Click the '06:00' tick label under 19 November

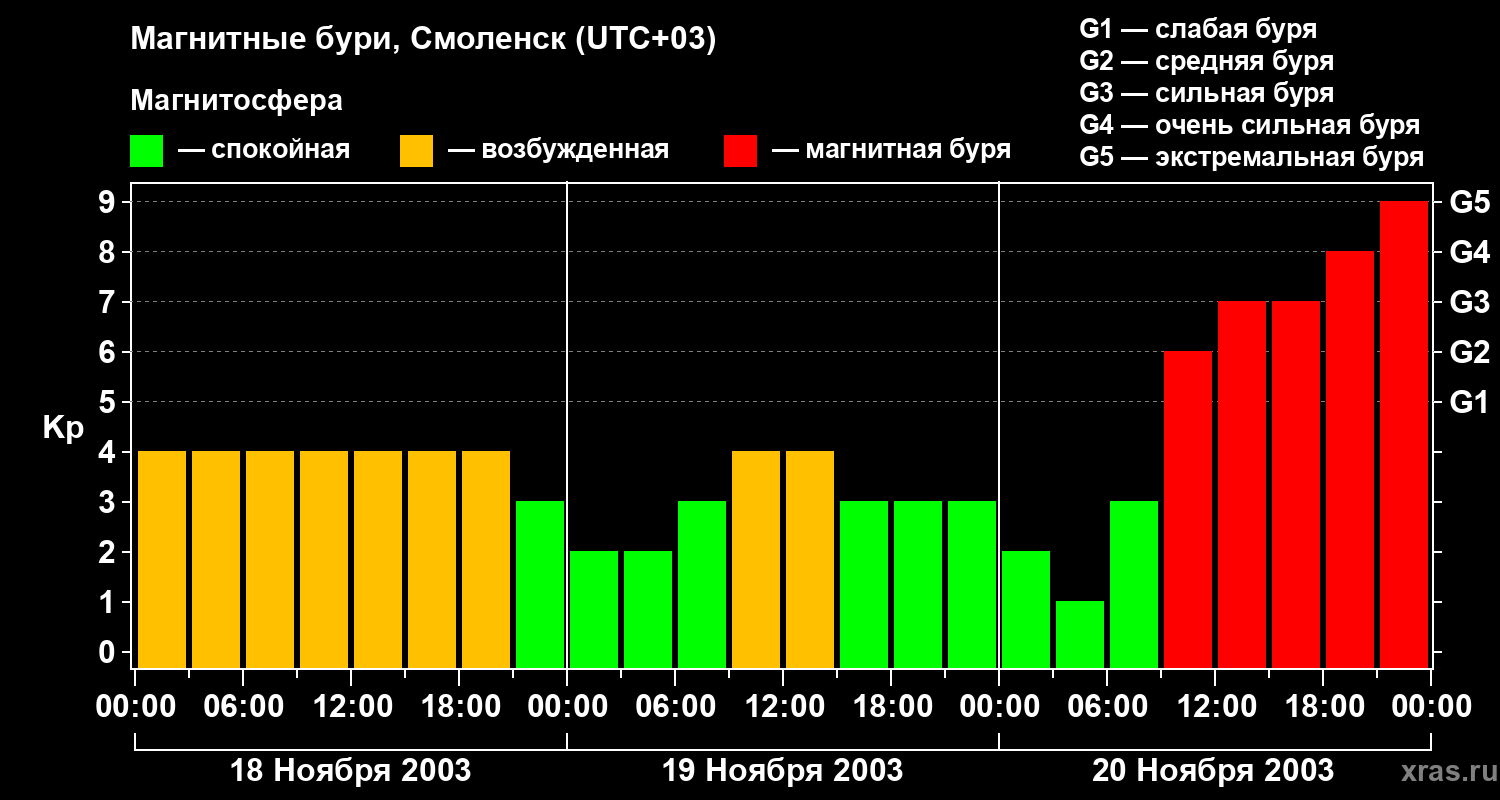[675, 707]
